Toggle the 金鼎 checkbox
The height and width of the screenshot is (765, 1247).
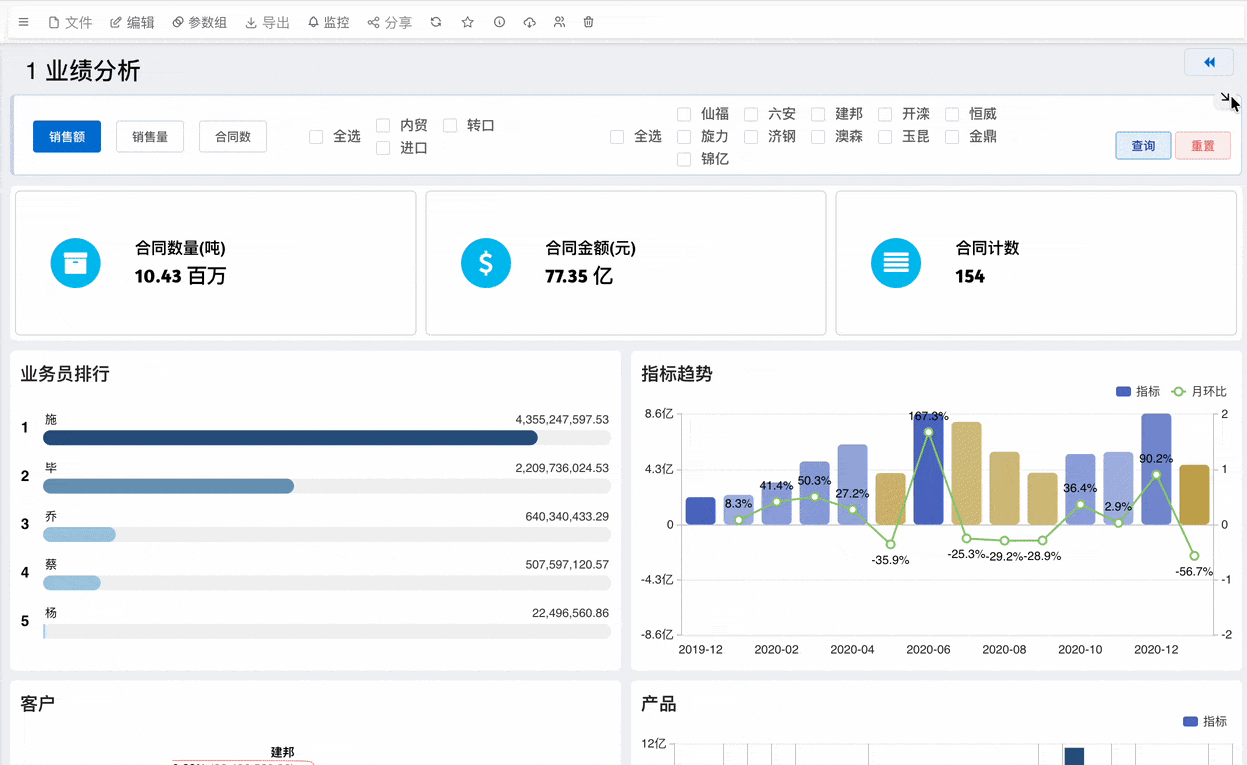(x=952, y=136)
